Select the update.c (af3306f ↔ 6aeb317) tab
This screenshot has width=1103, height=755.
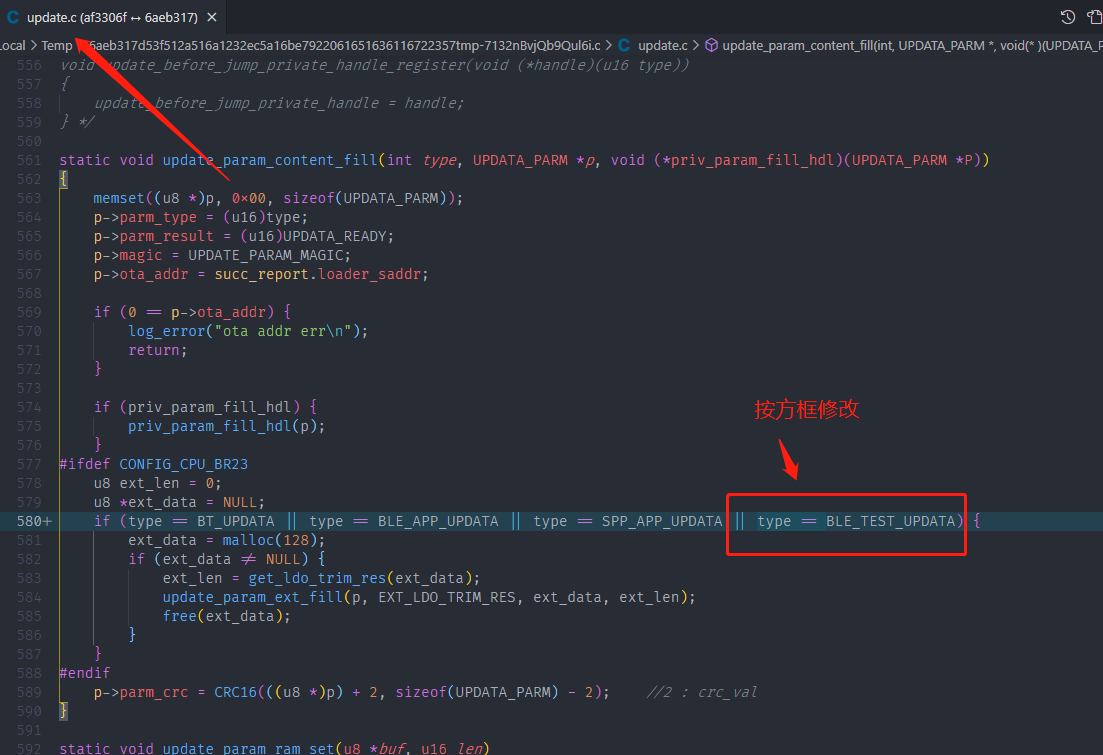(113, 17)
